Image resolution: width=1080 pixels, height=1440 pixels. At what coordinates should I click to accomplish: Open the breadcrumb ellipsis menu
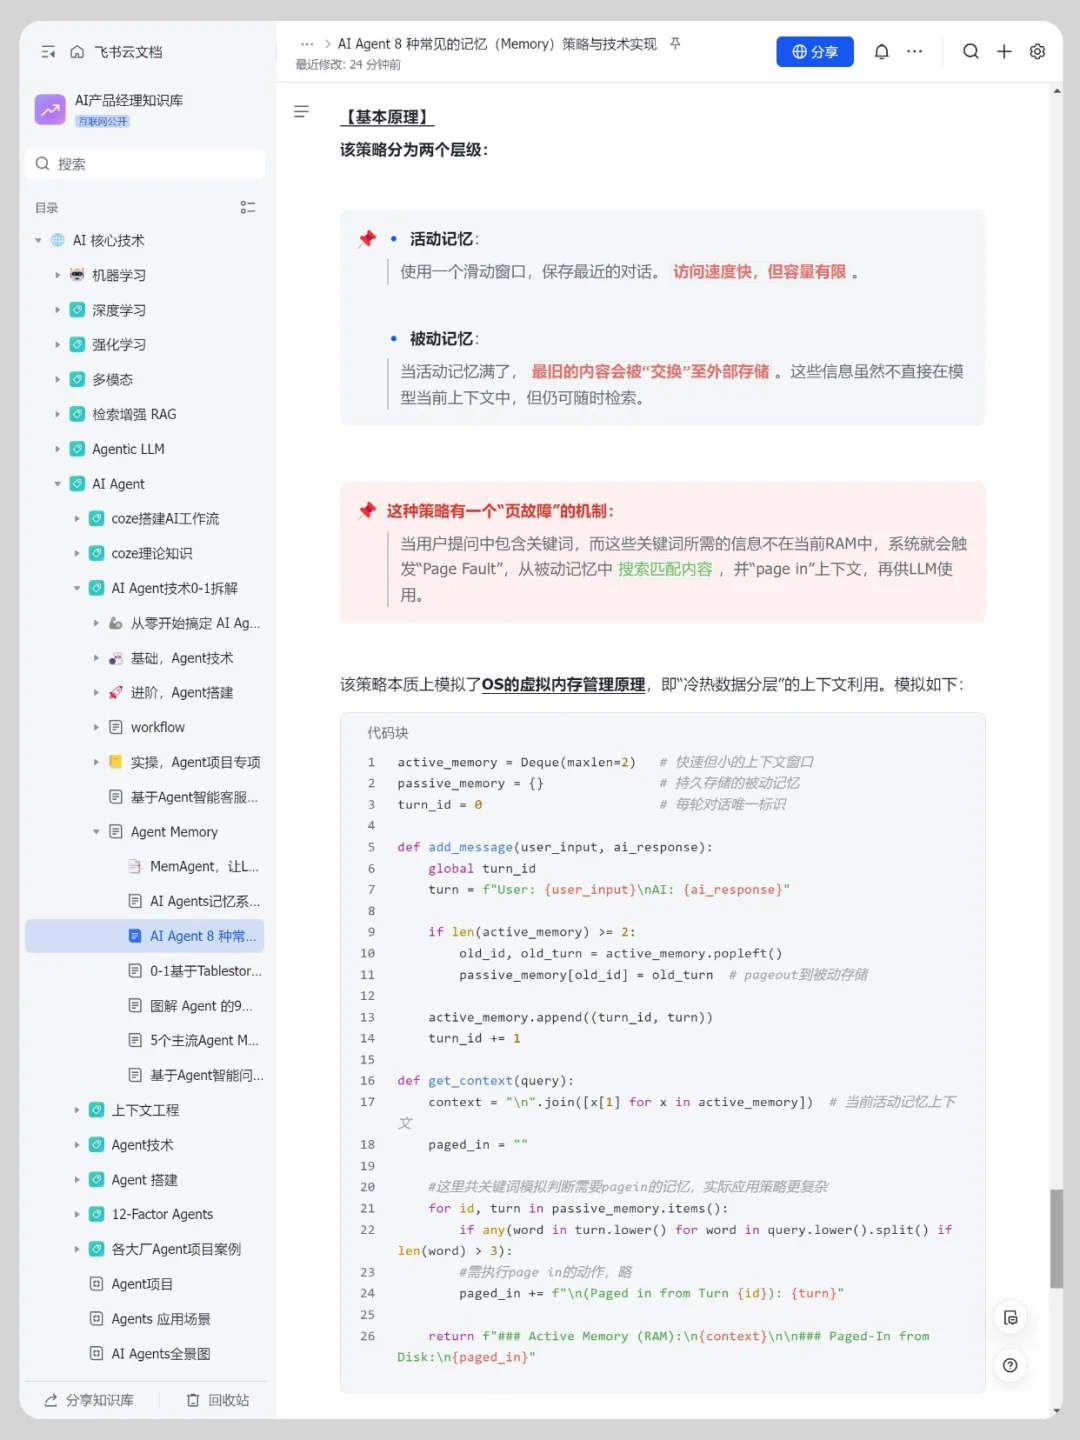pos(307,44)
